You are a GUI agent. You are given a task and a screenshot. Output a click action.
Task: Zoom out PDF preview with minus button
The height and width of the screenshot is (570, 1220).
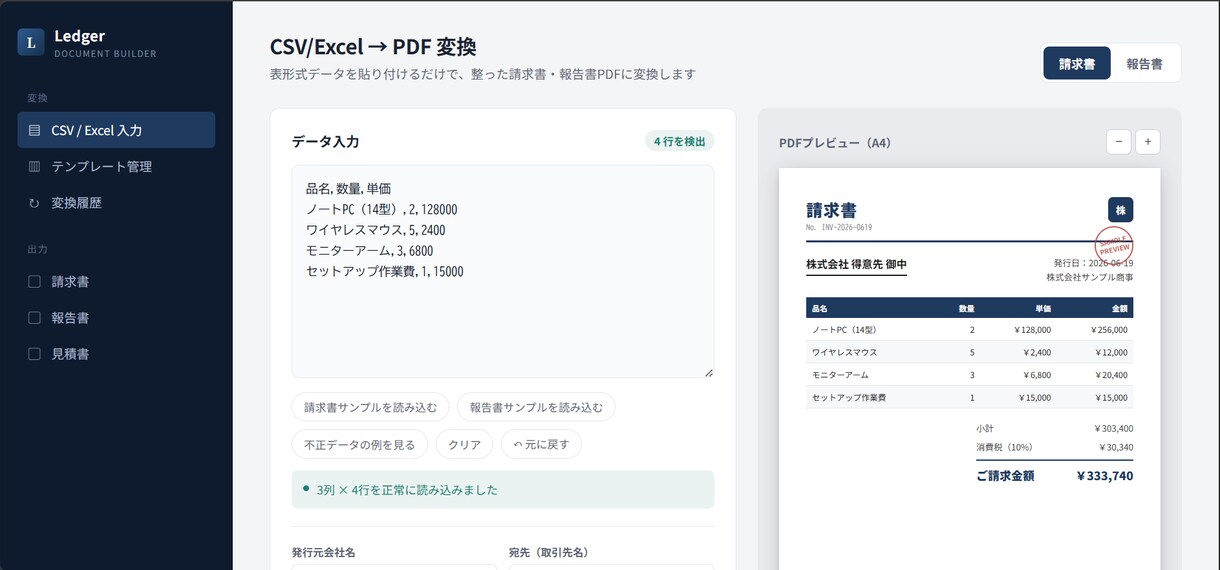click(x=1118, y=142)
